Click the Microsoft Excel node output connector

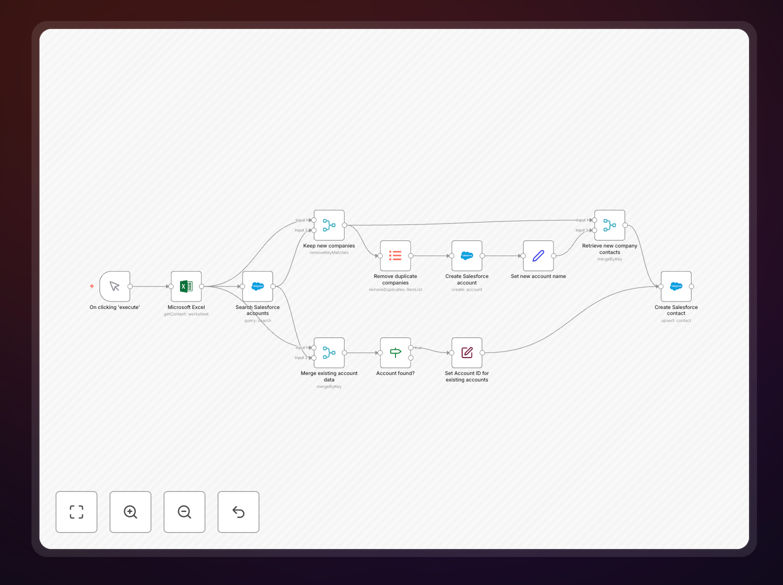click(x=202, y=286)
